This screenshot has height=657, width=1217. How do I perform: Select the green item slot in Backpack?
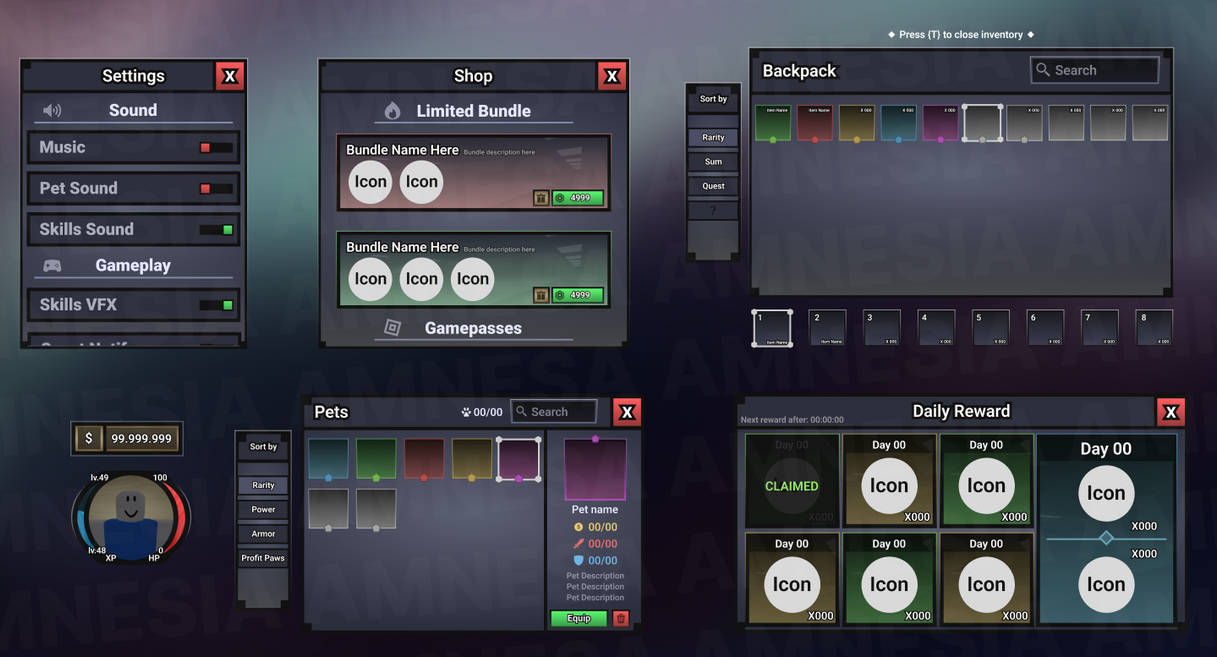[x=773, y=123]
